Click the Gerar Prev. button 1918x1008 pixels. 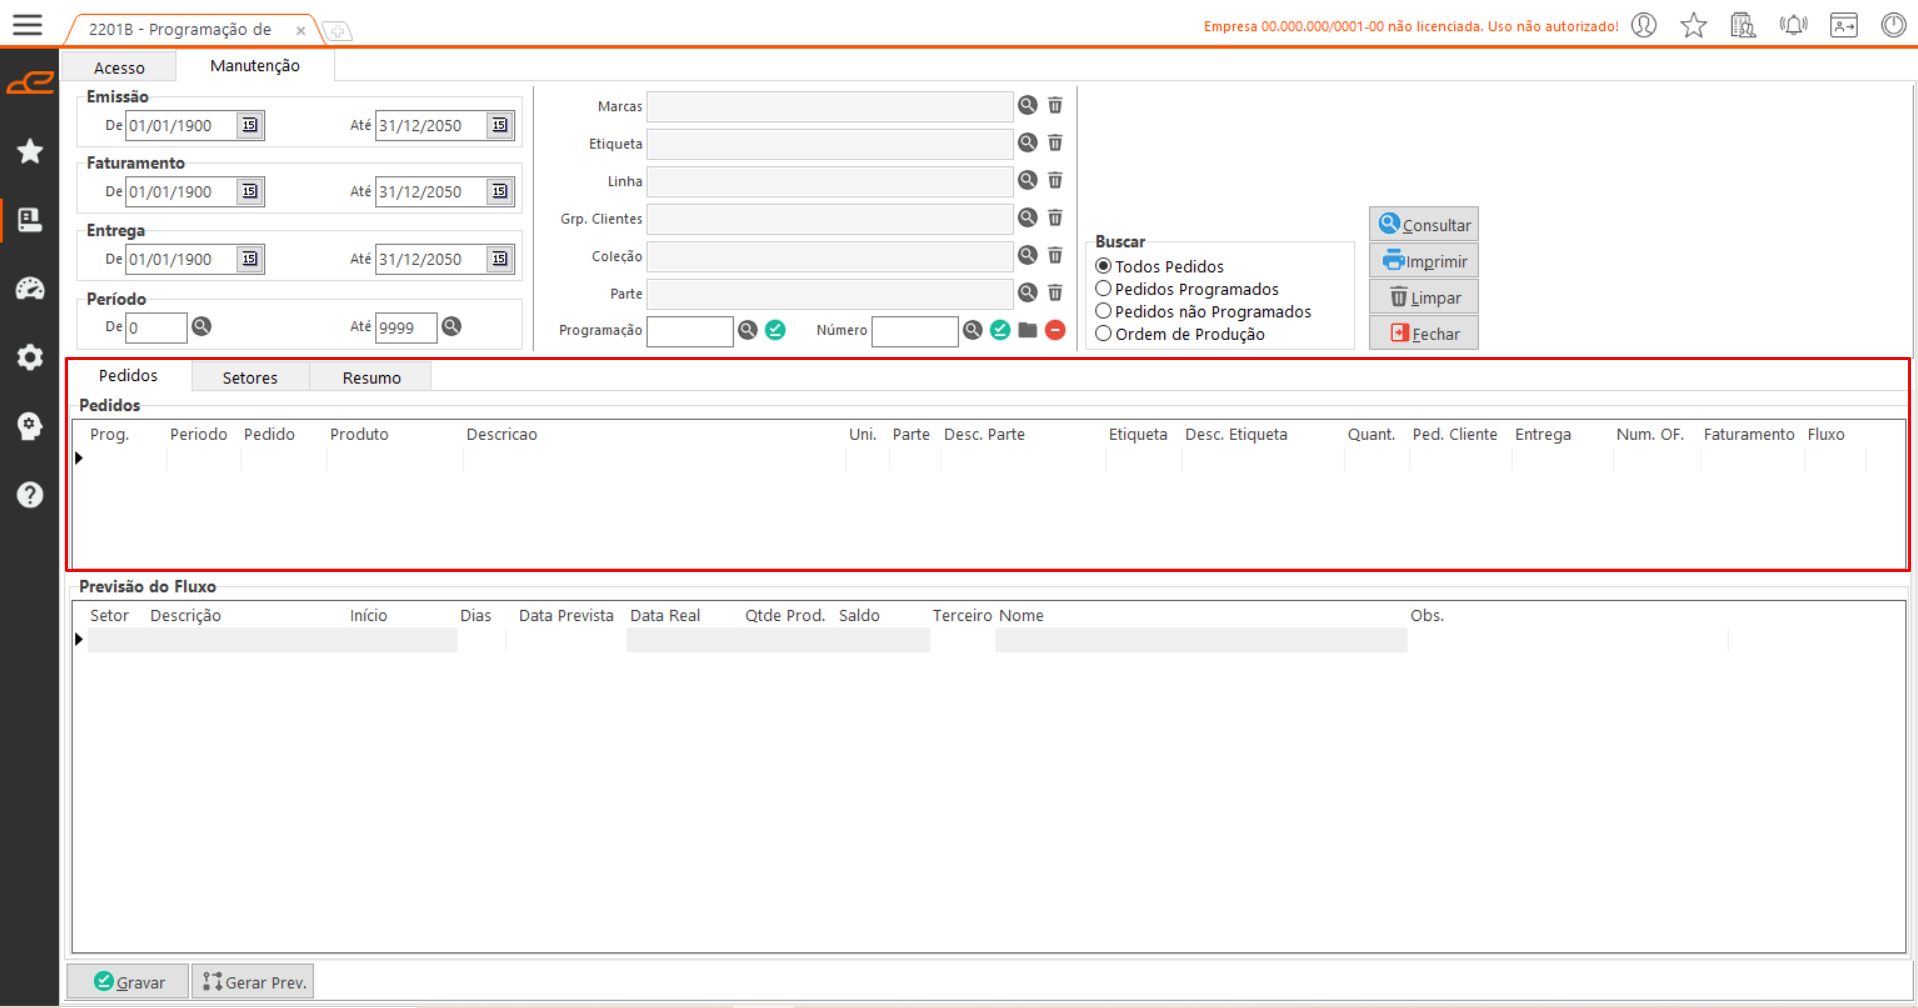254,982
